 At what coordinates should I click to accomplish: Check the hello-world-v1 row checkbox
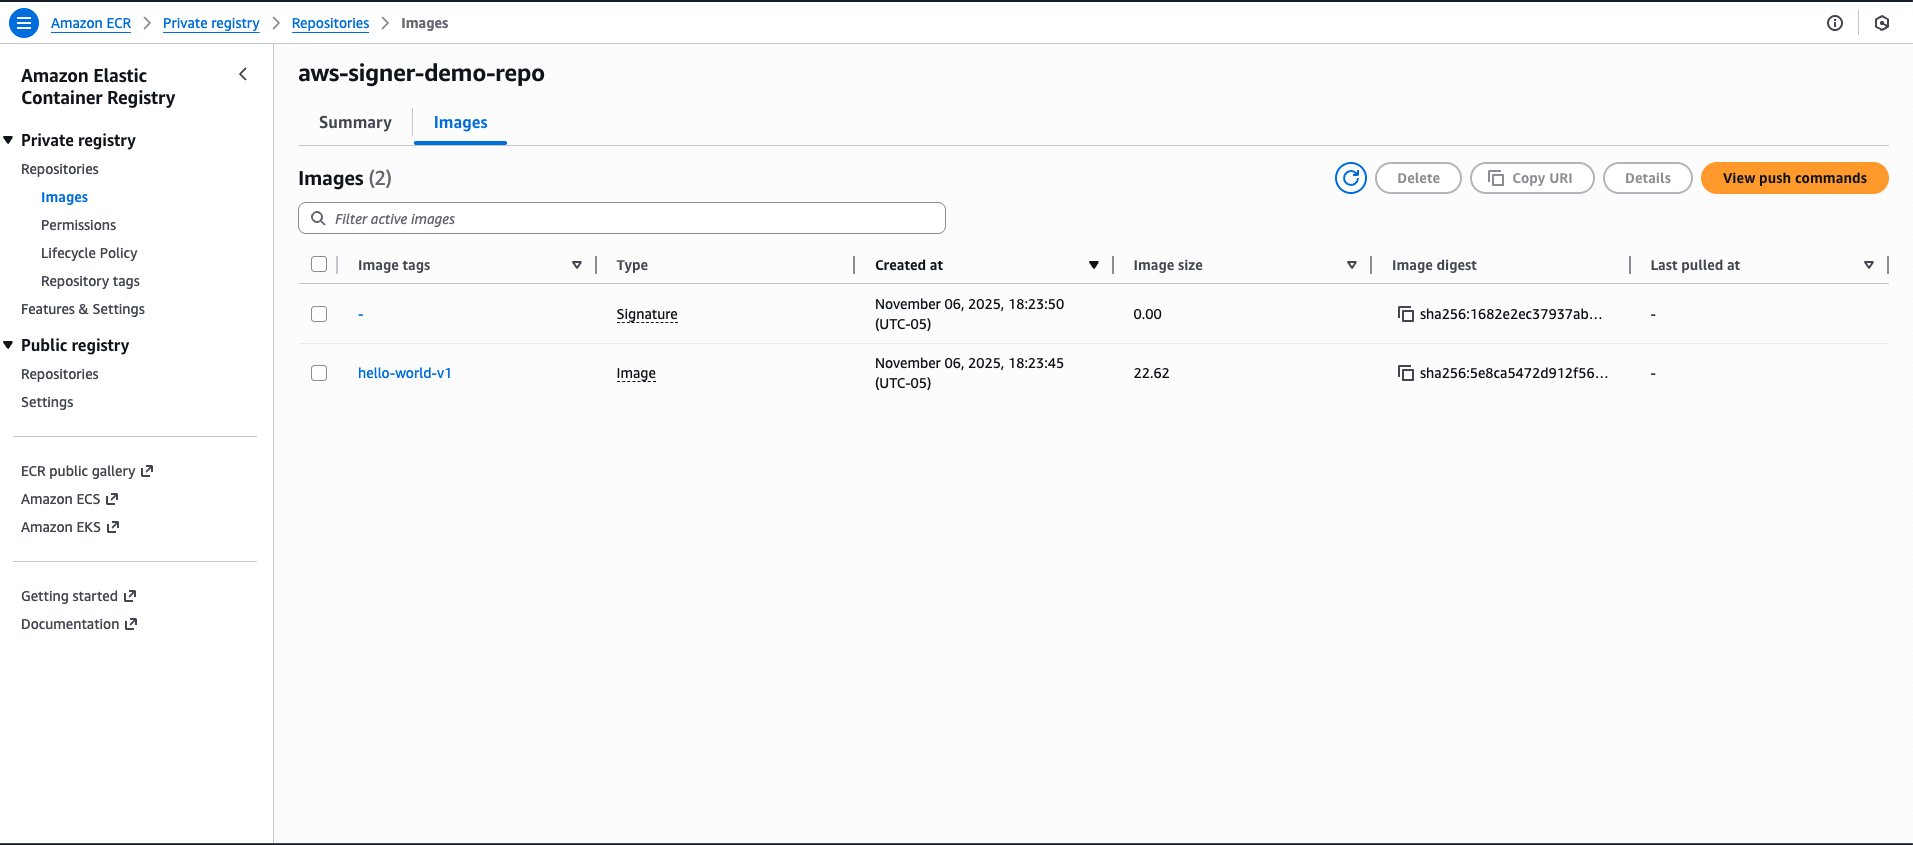pos(319,373)
